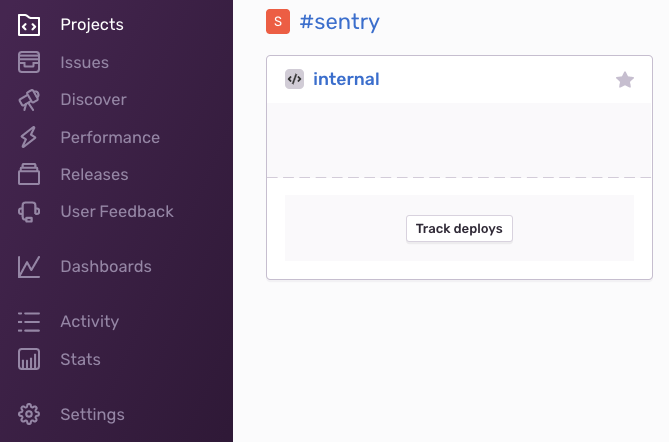The height and width of the screenshot is (442, 669).
Task: Select the Discover telescope icon
Action: pyautogui.click(x=29, y=100)
